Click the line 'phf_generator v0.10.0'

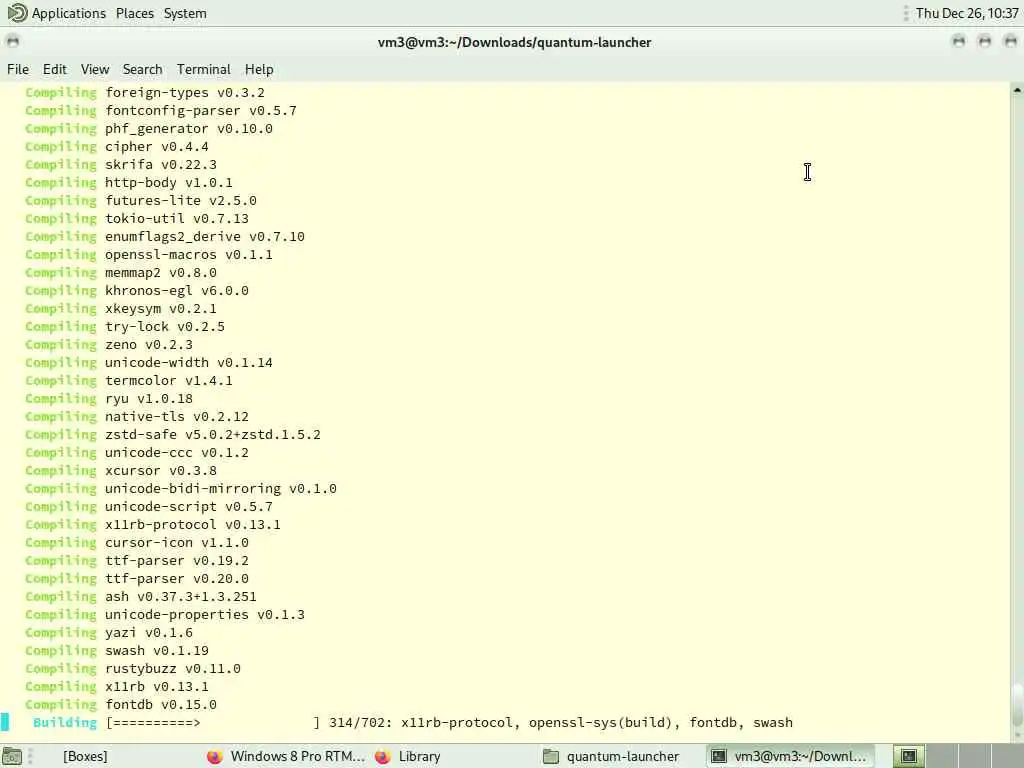click(x=189, y=129)
